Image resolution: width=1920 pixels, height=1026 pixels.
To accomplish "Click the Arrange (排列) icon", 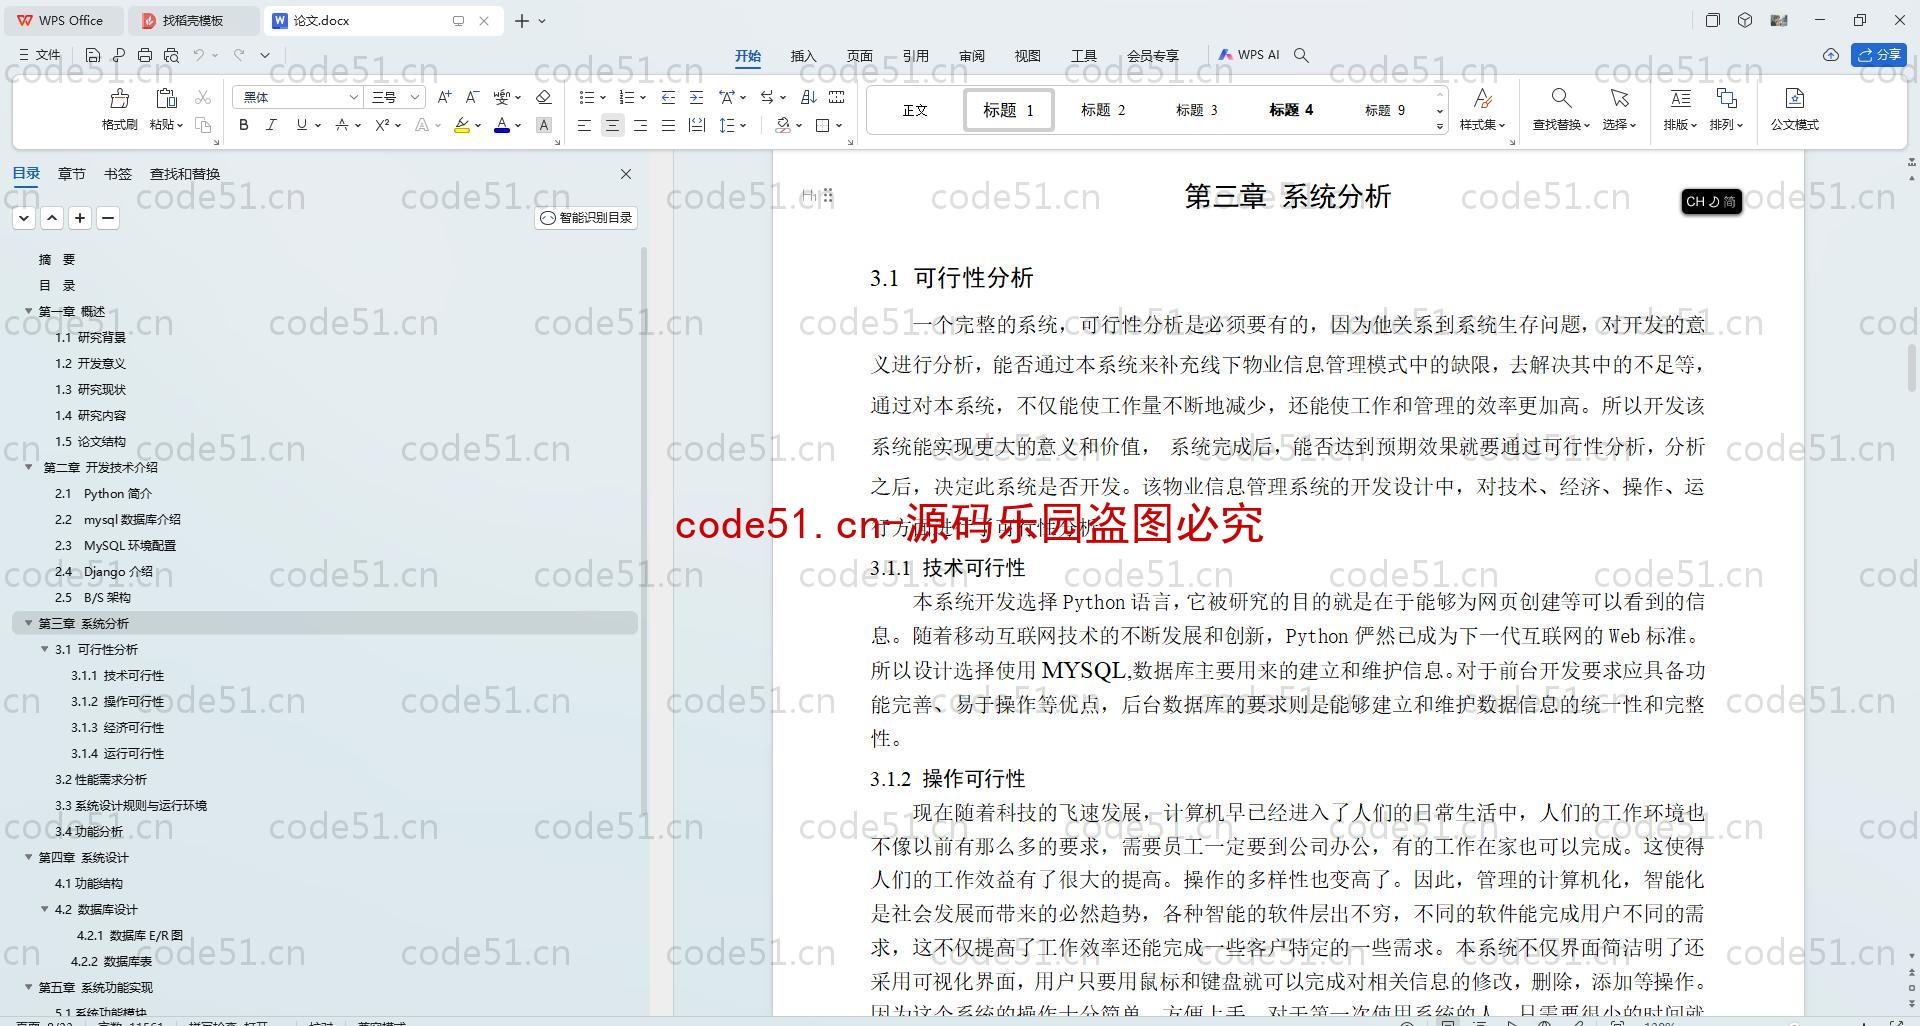I will click(1726, 98).
